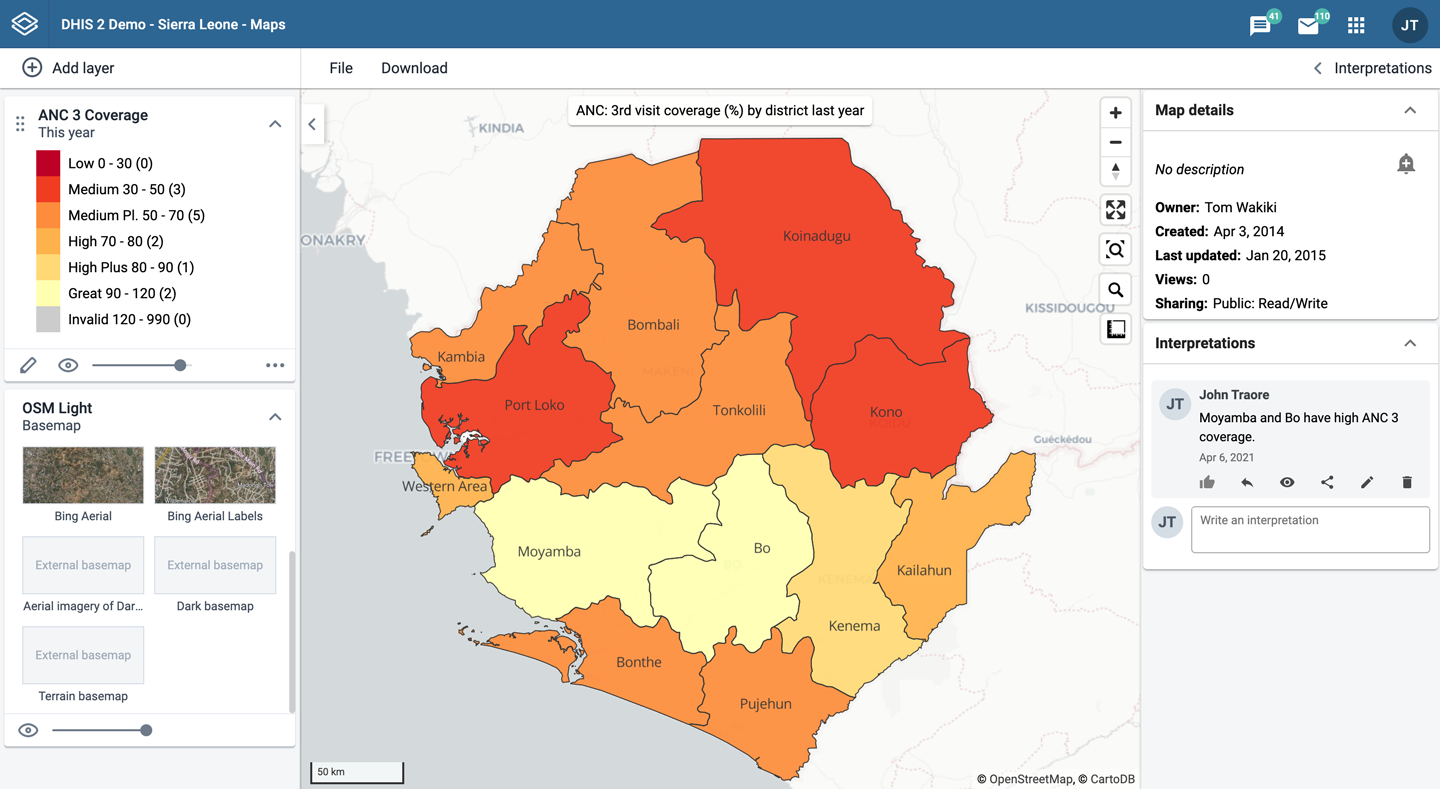Screen dimensions: 1440x789
Task: Click the fullscreen map control icon
Action: point(1115,210)
